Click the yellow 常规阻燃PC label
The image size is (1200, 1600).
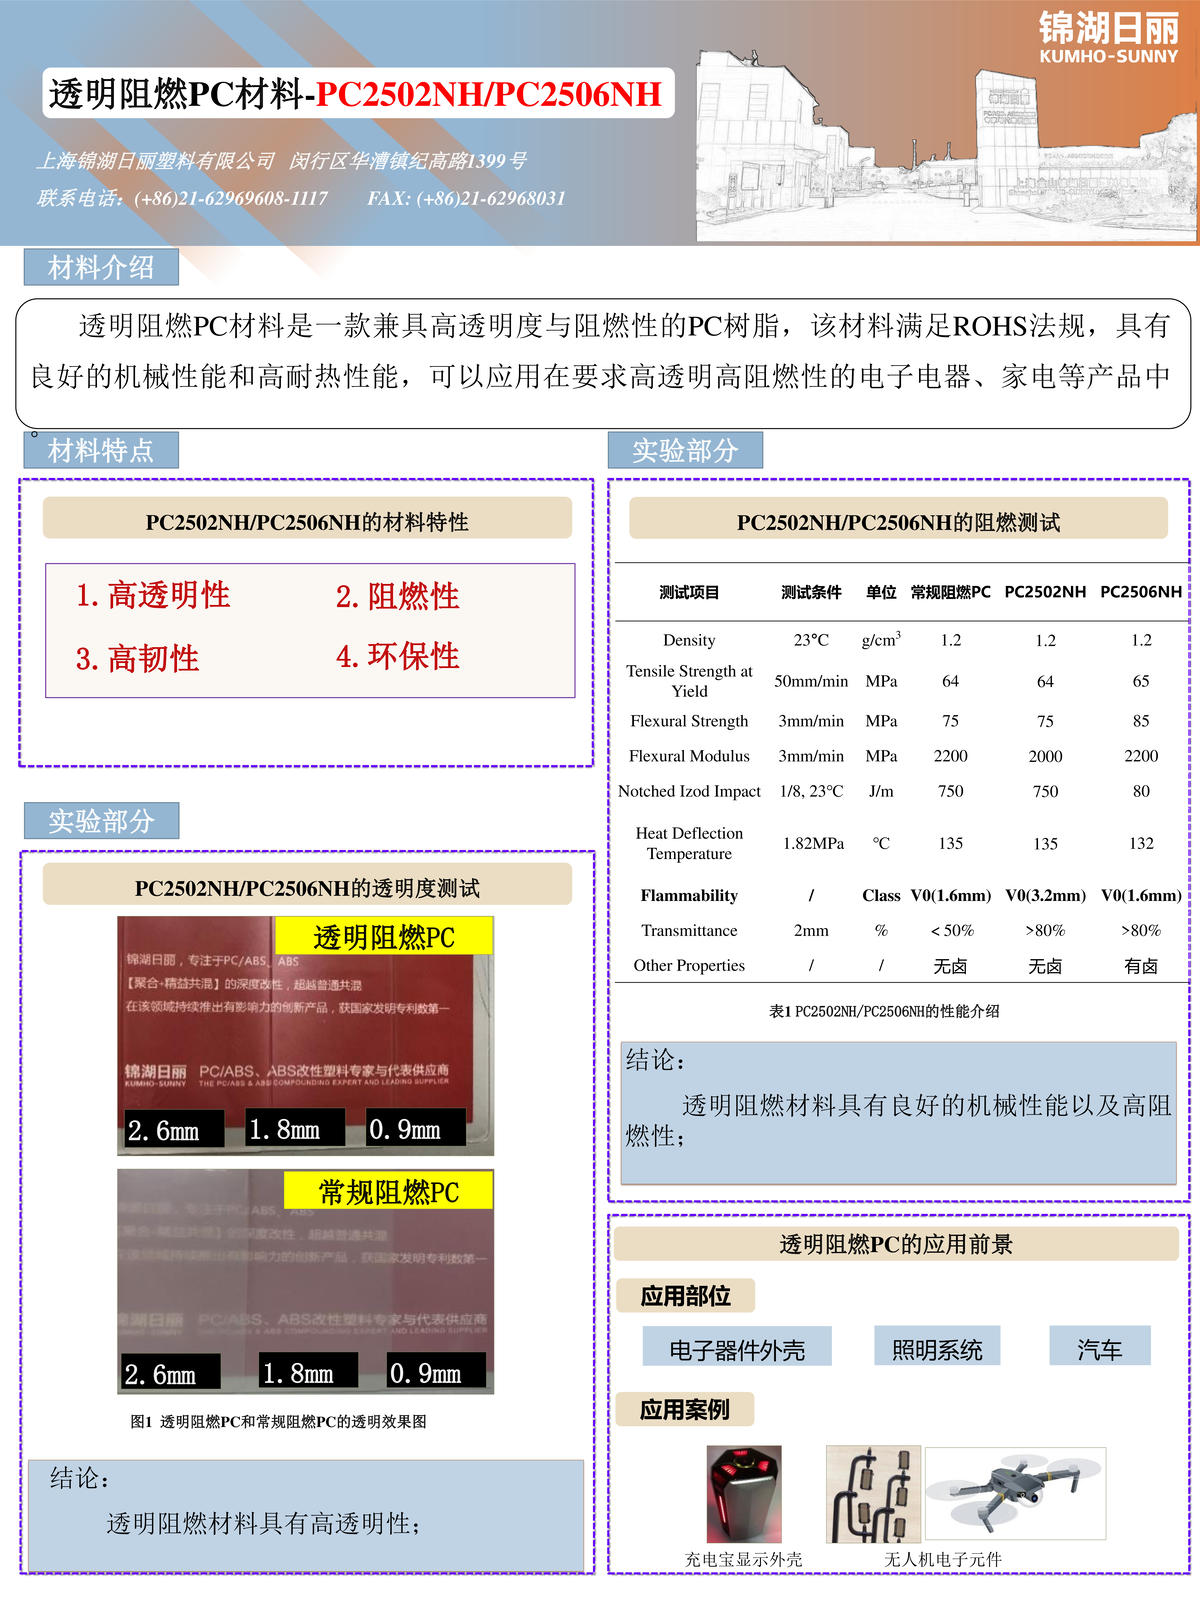coord(389,1191)
